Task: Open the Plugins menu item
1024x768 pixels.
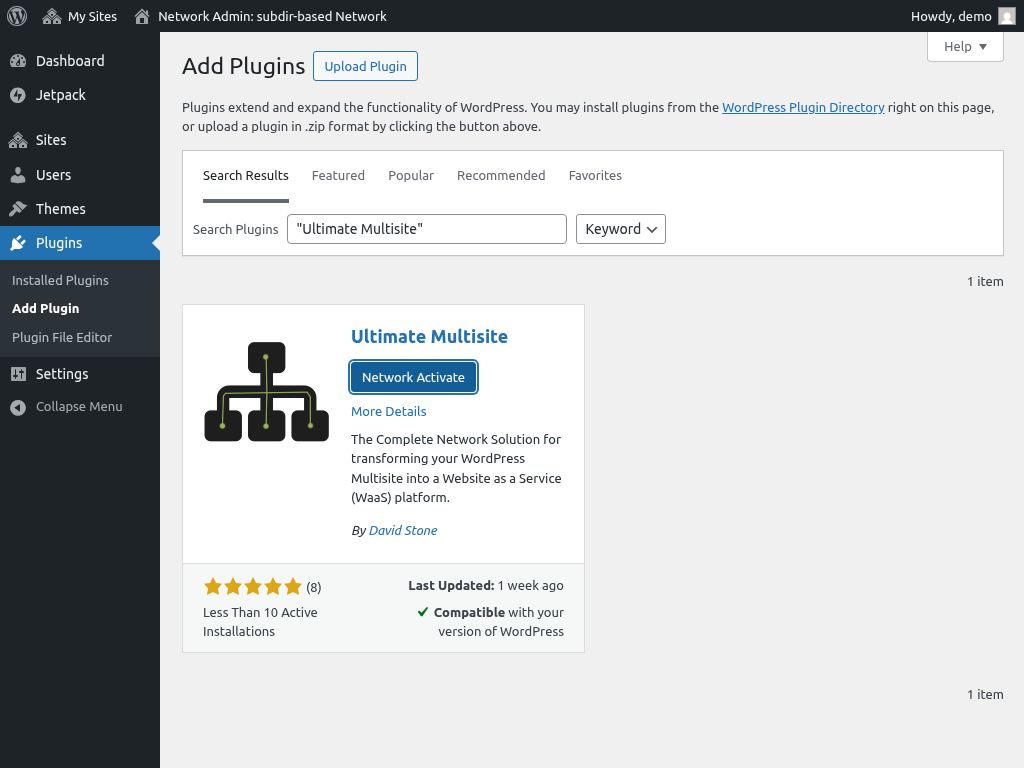Action: 80,243
